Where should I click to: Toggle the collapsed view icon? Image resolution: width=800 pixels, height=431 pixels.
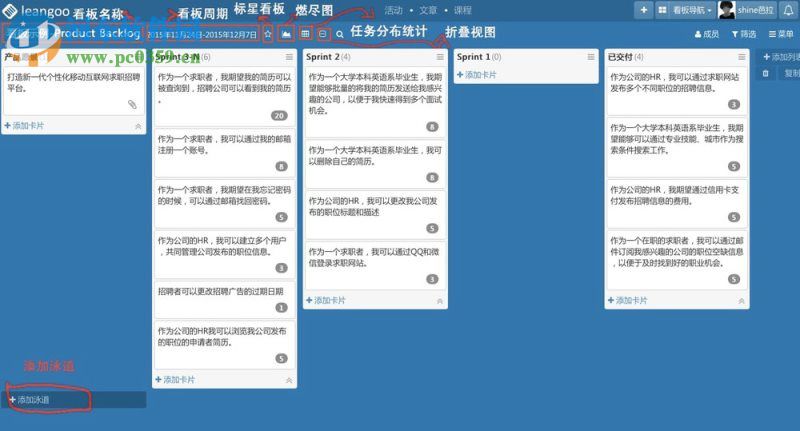coord(322,34)
